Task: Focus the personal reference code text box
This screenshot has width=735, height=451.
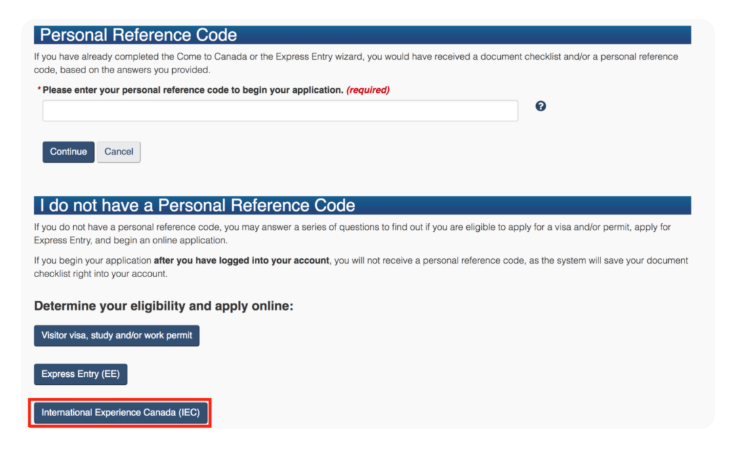Action: [x=280, y=111]
